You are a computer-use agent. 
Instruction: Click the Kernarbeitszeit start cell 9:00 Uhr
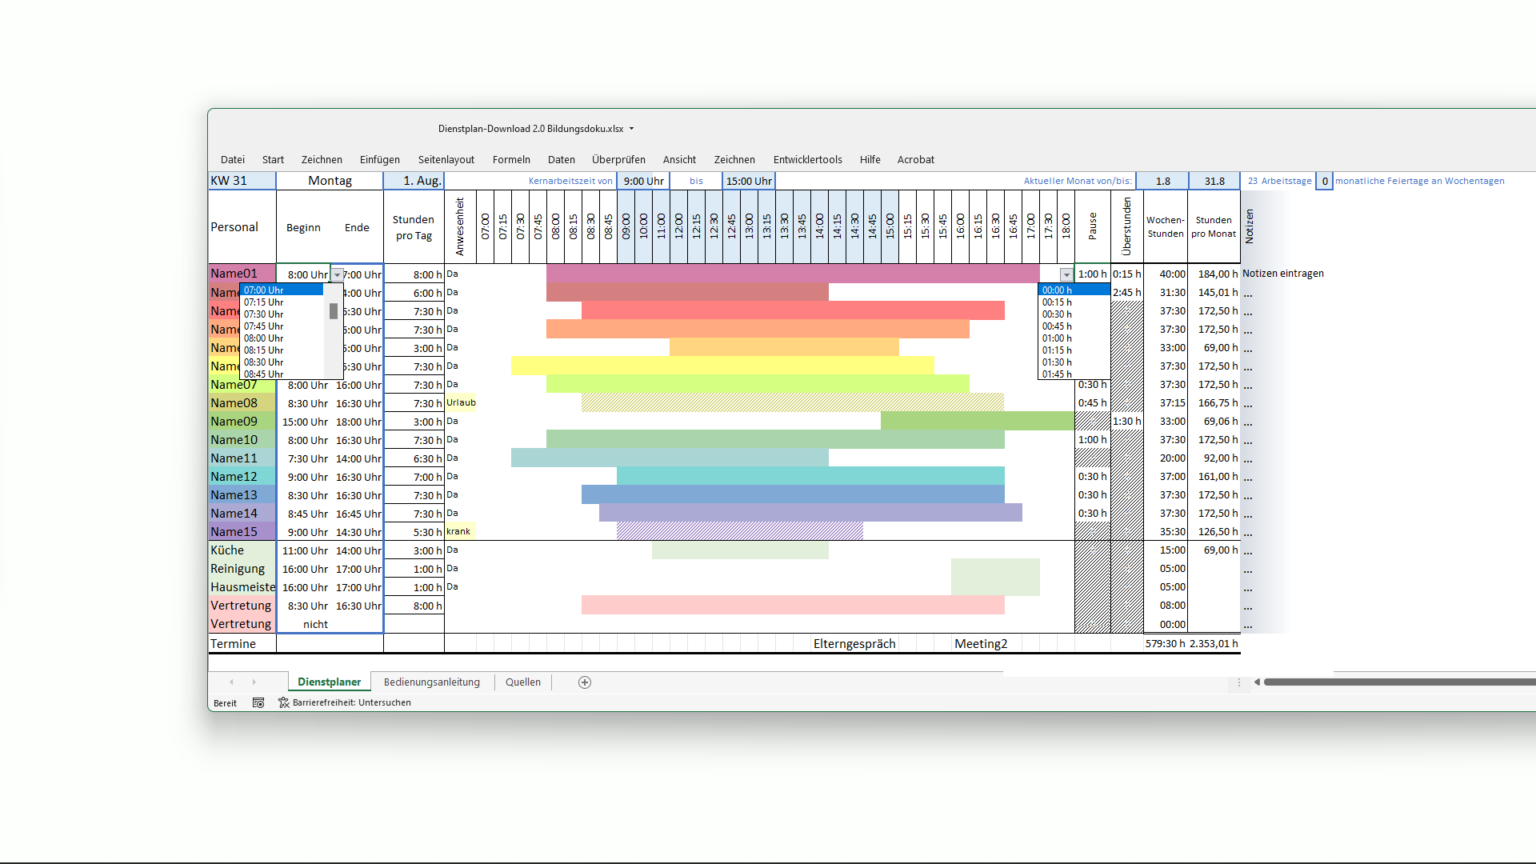(x=643, y=181)
